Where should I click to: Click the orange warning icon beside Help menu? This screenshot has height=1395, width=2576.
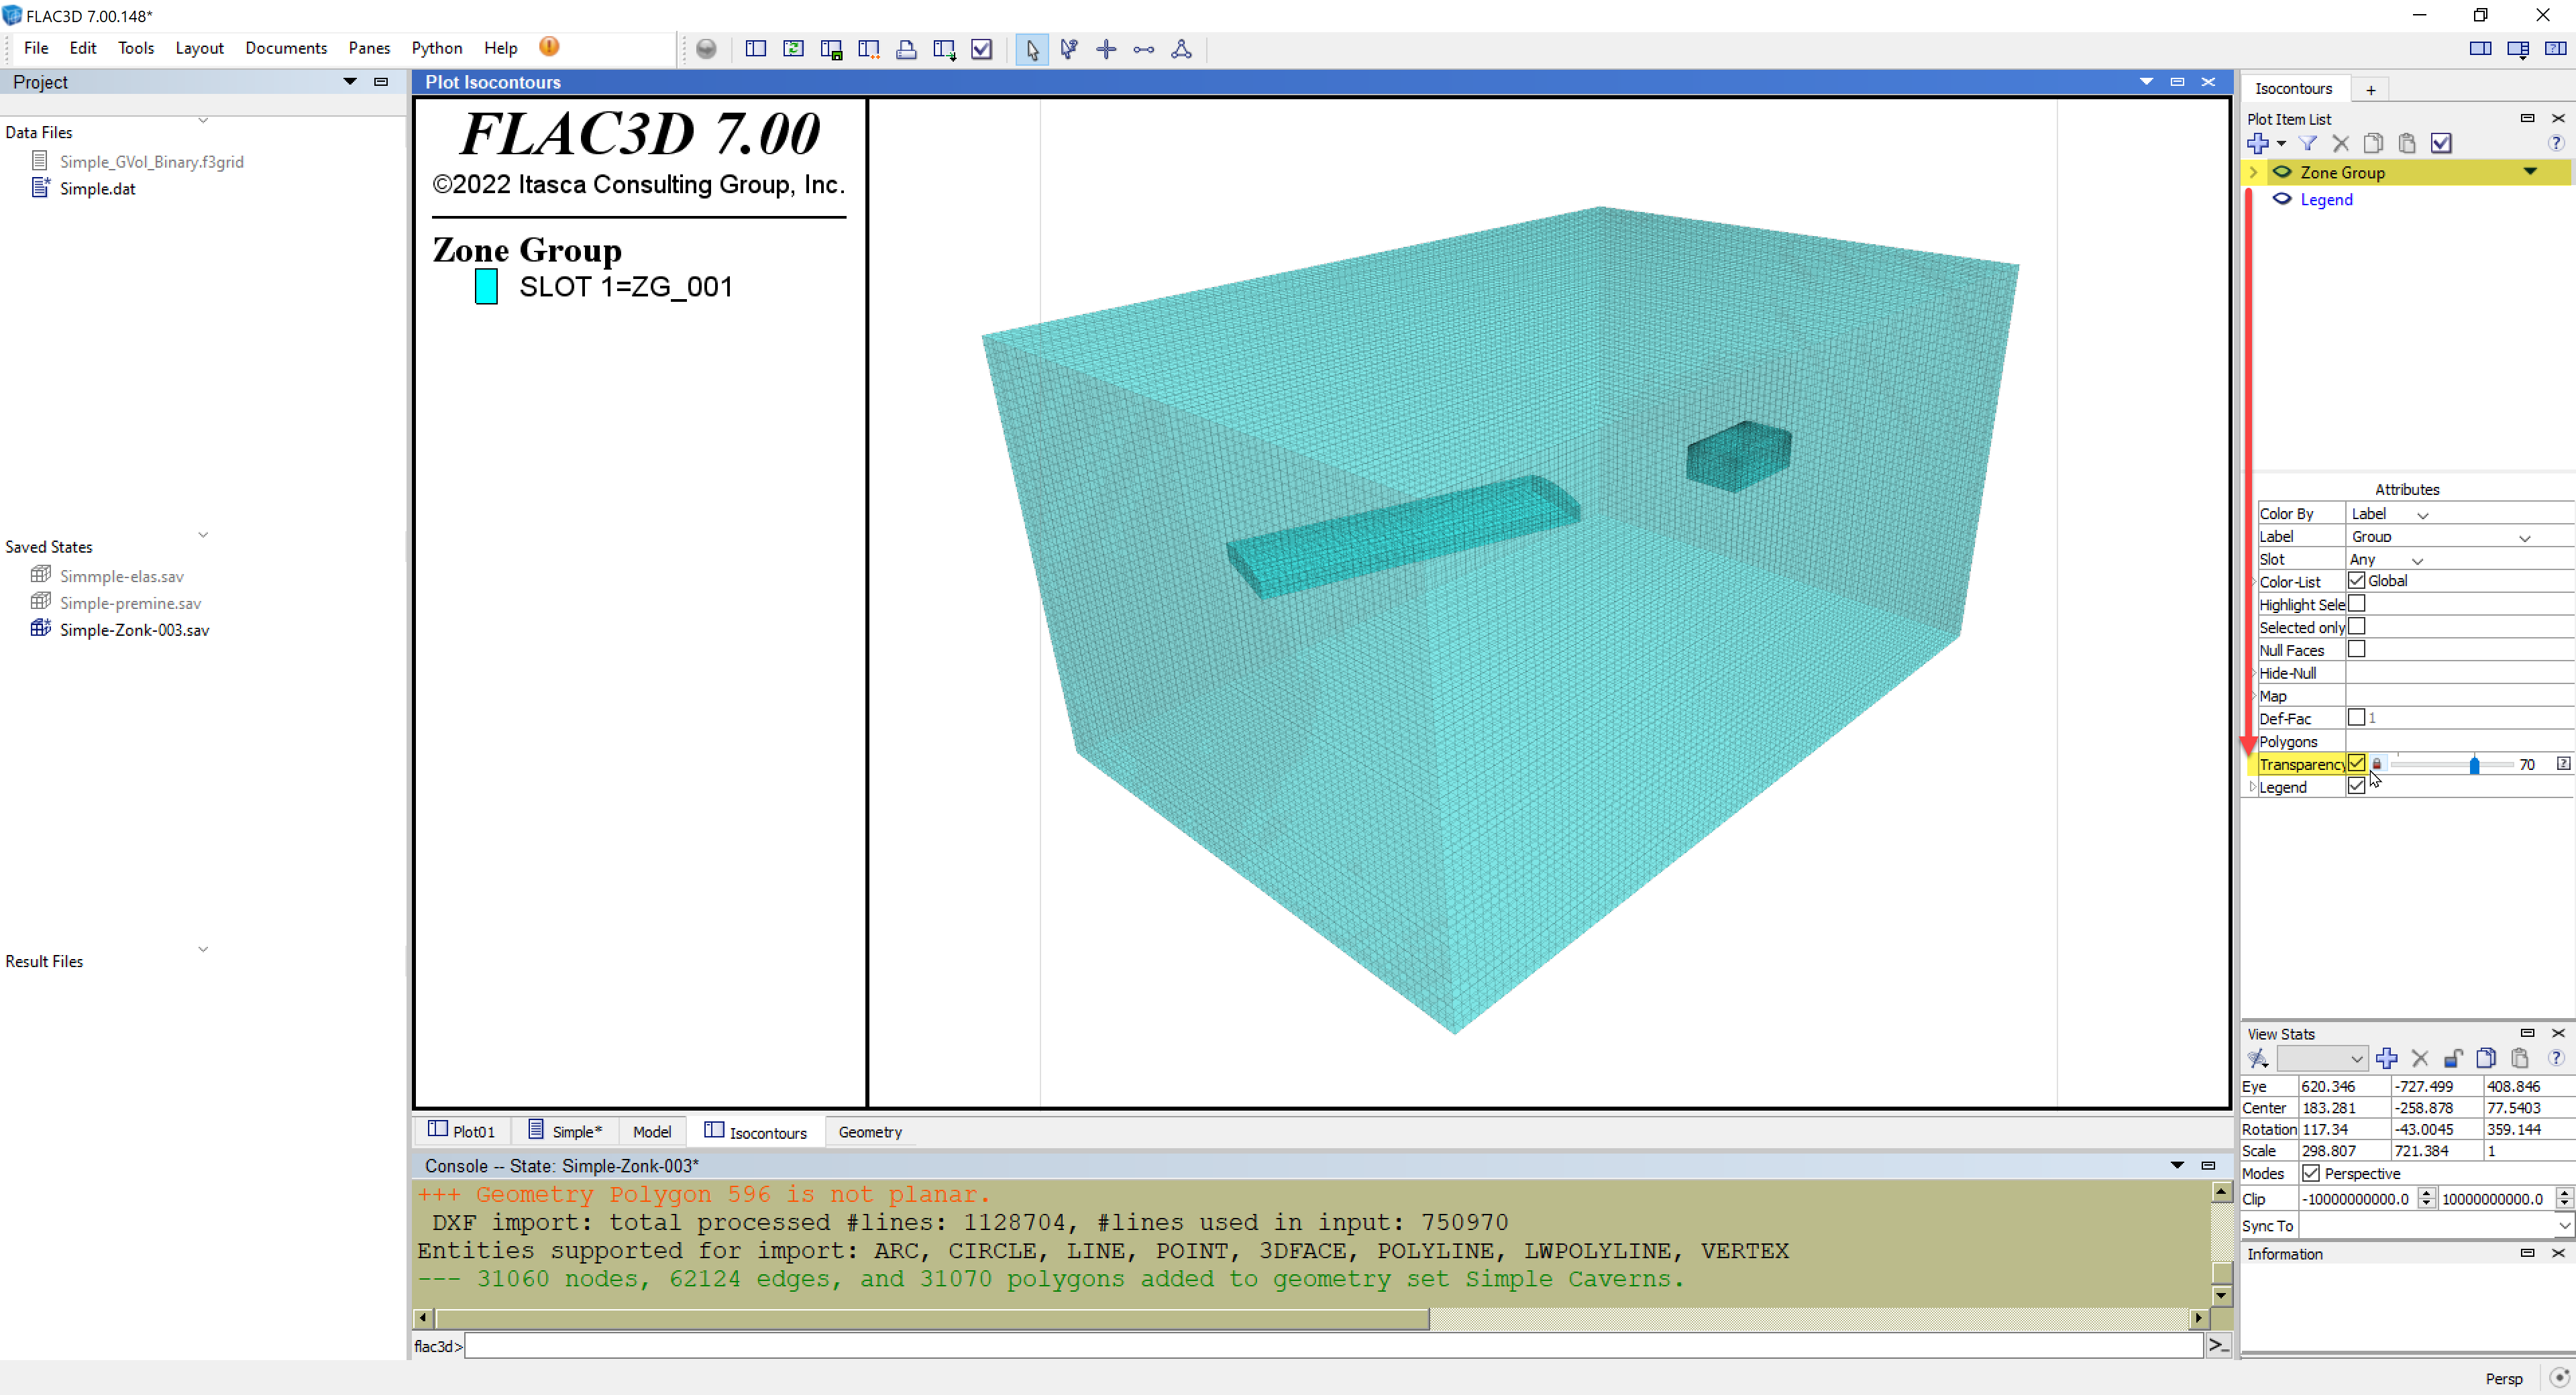pyautogui.click(x=549, y=47)
